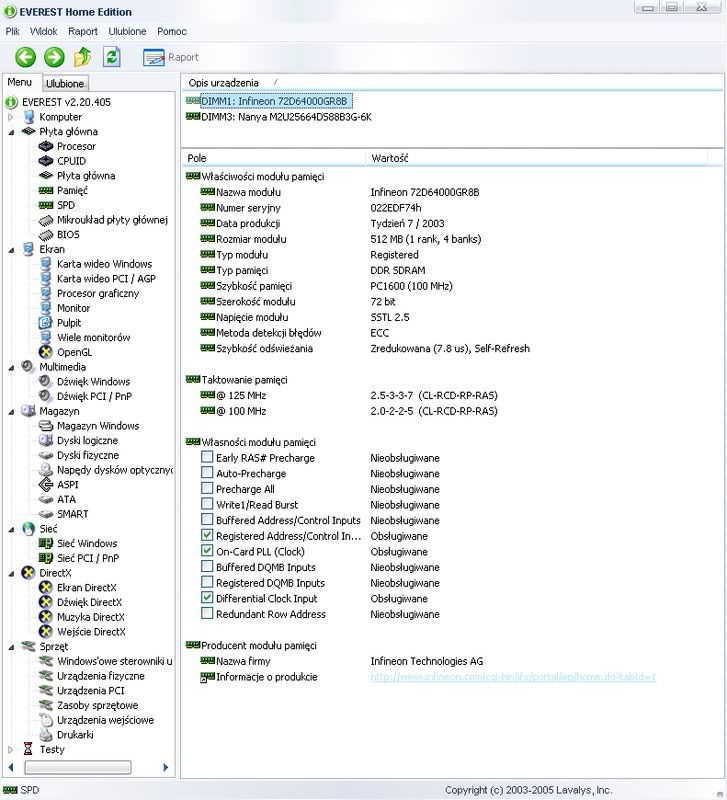
Task: Open the Widok menu
Action: [x=43, y=31]
